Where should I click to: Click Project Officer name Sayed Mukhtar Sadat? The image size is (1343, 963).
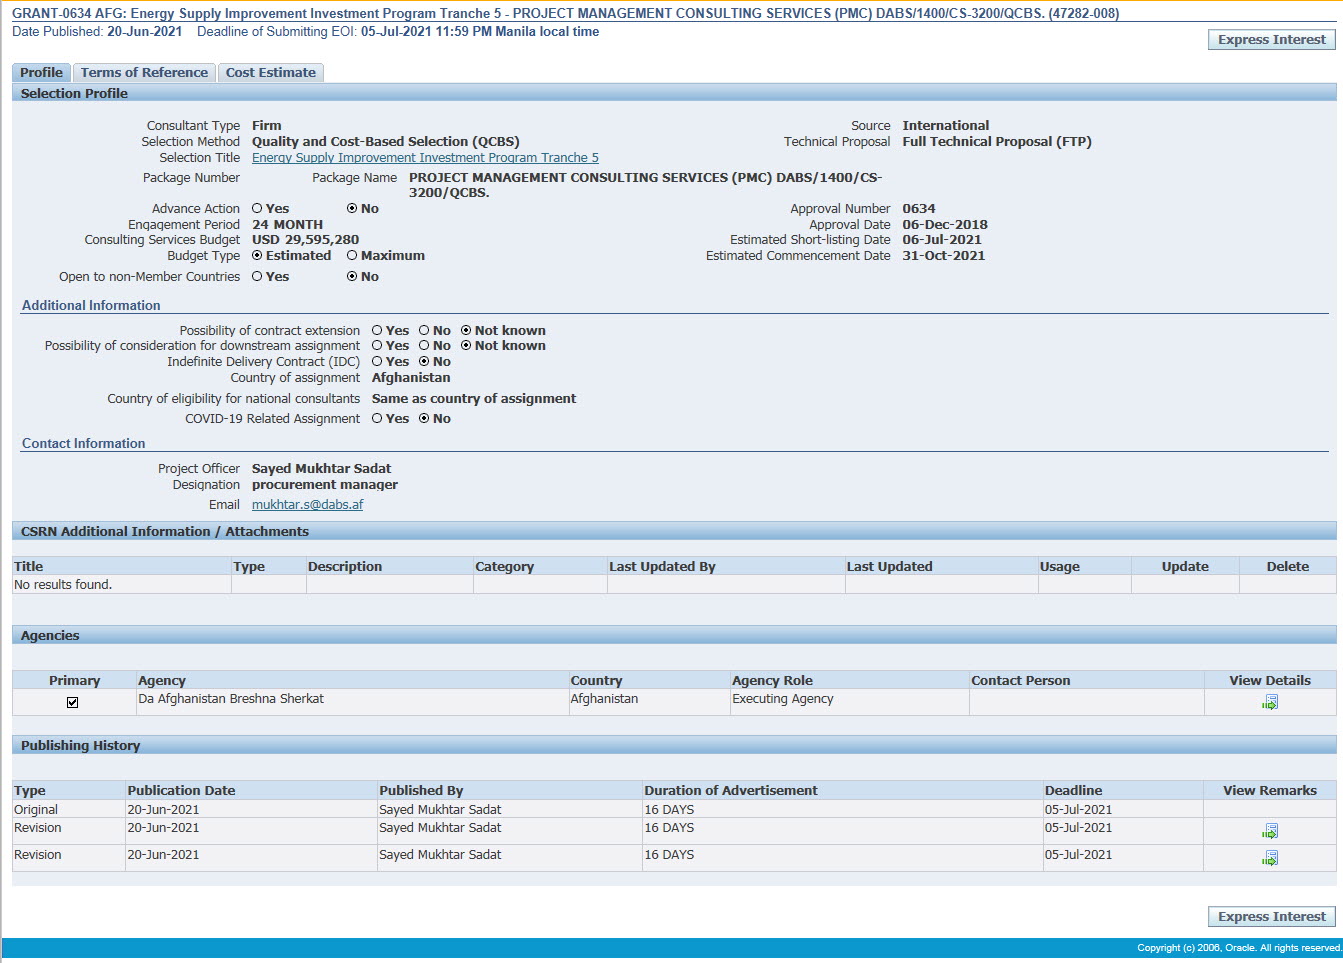(321, 469)
